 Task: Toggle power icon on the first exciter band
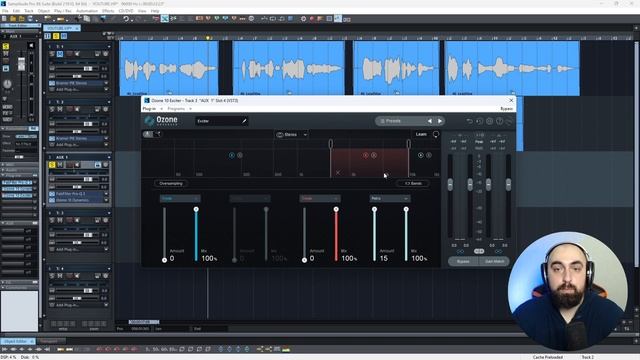232,155
